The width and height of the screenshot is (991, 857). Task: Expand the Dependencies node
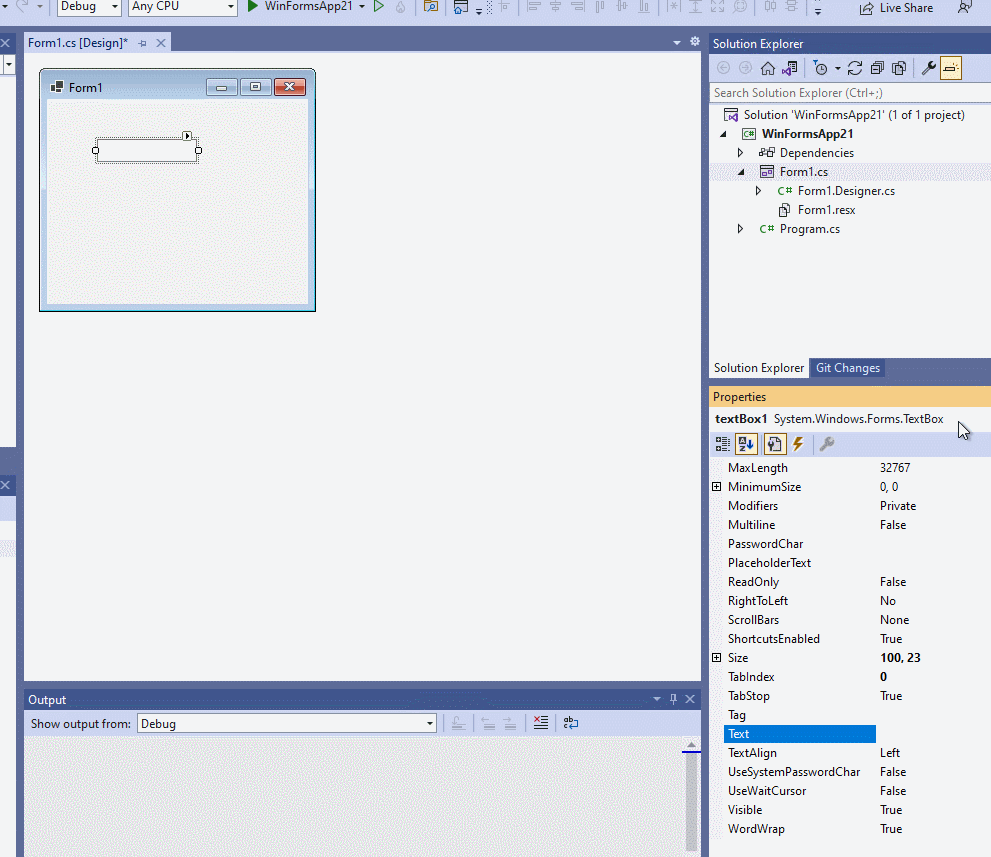(x=740, y=152)
